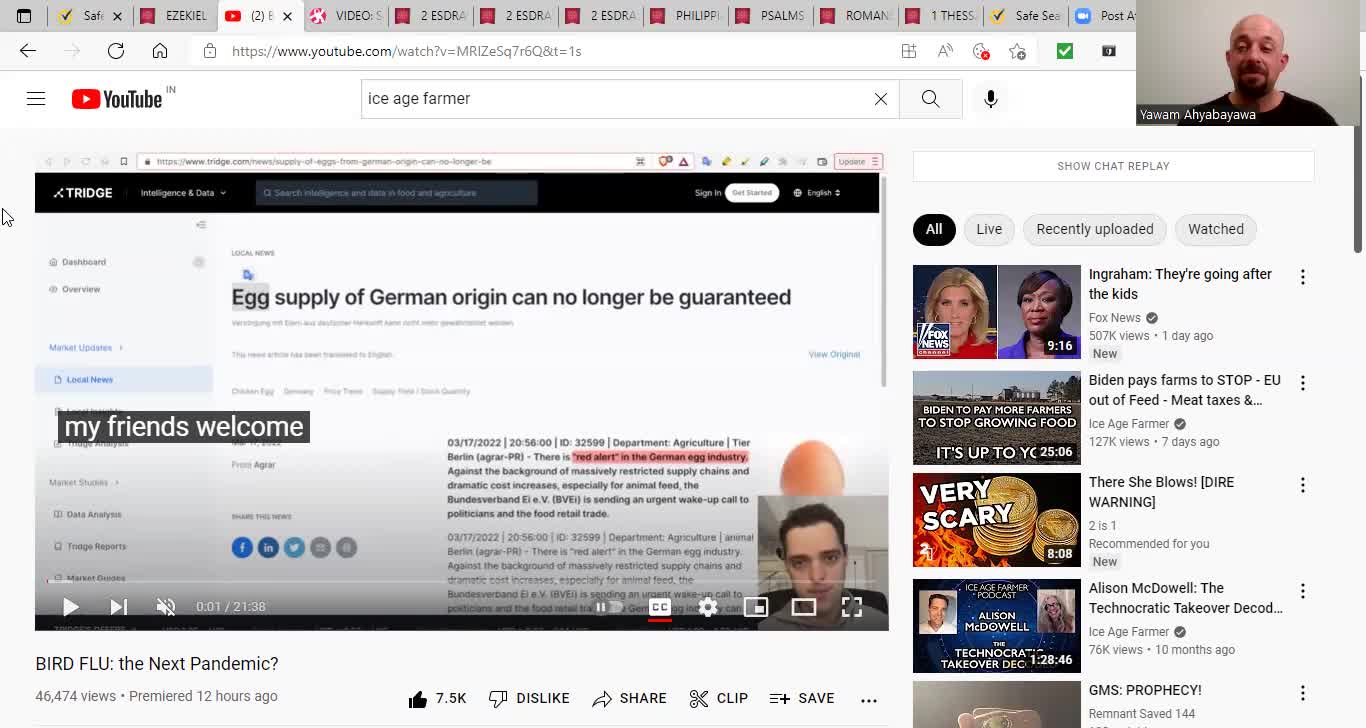Open options for GMS: PROPHECY video
Viewport: 1366px width, 728px height.
click(x=1302, y=693)
